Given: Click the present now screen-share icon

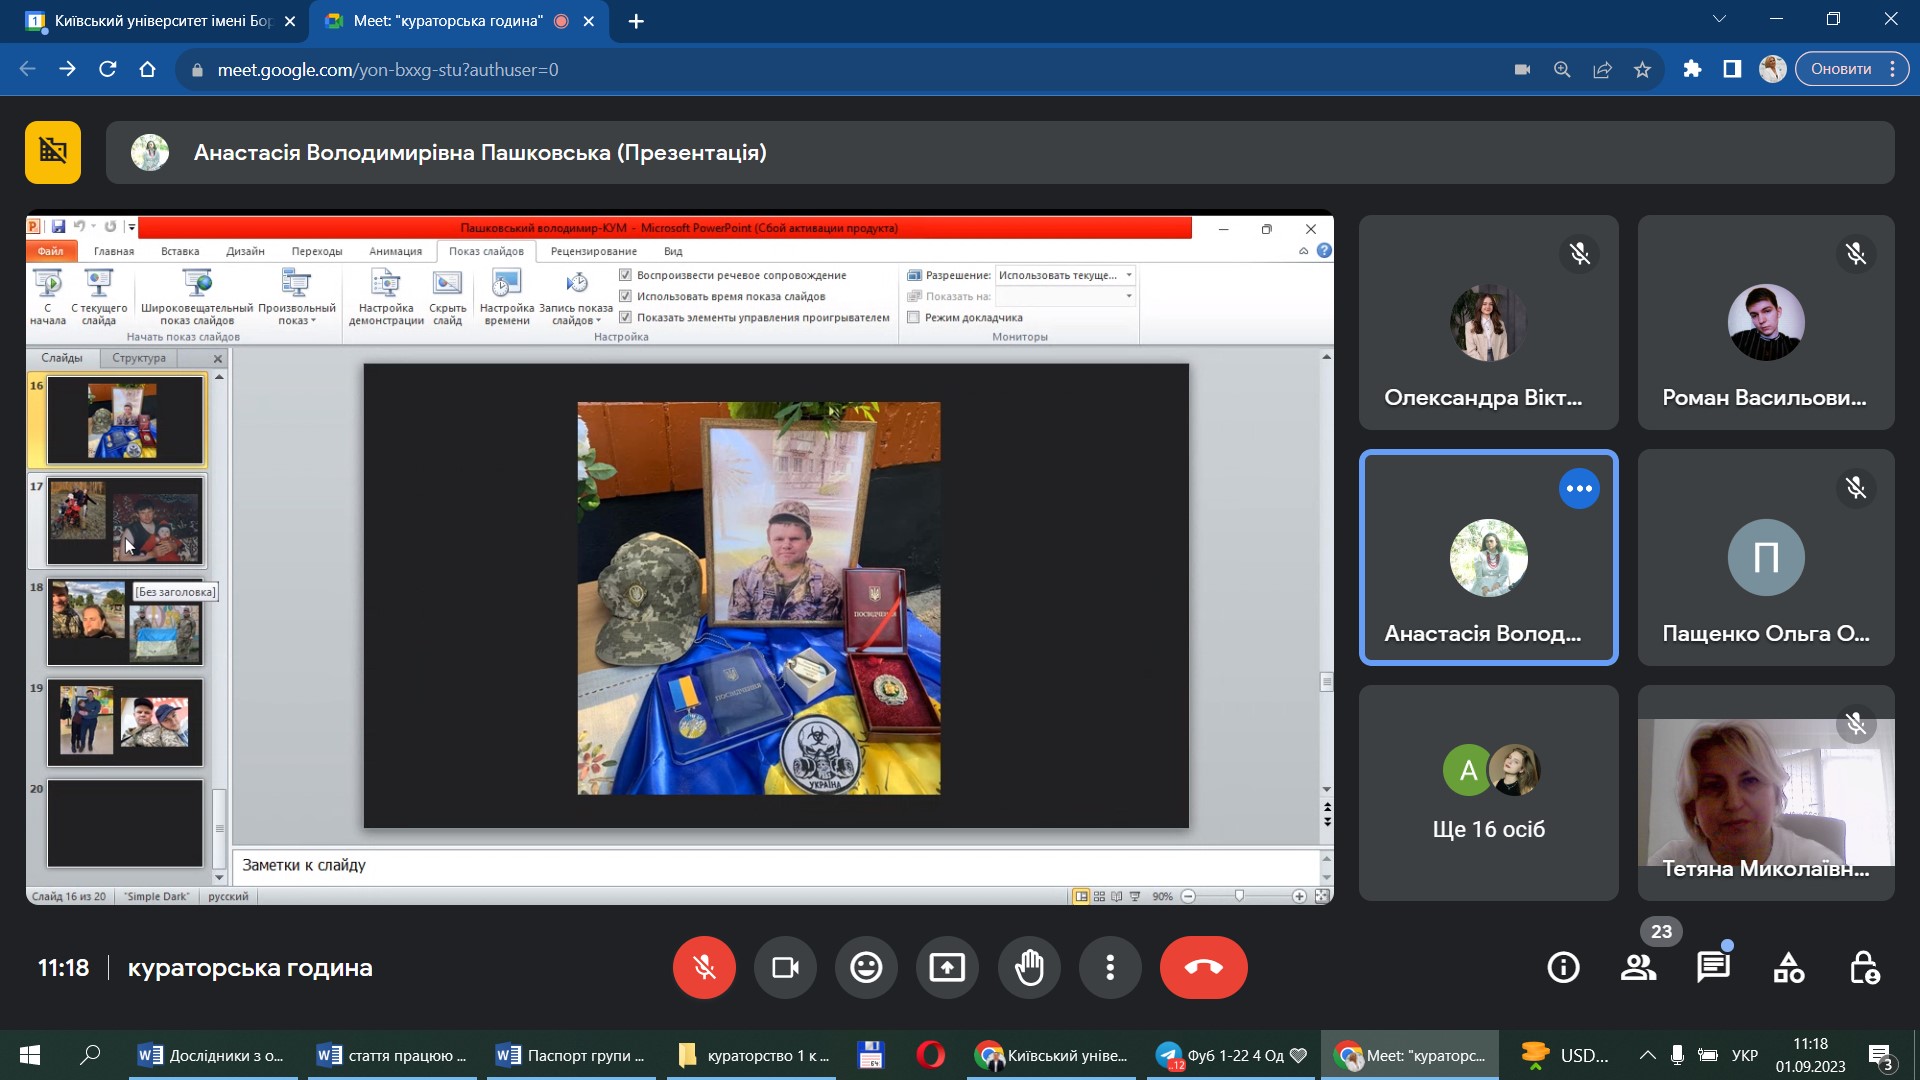Looking at the screenshot, I should point(947,967).
